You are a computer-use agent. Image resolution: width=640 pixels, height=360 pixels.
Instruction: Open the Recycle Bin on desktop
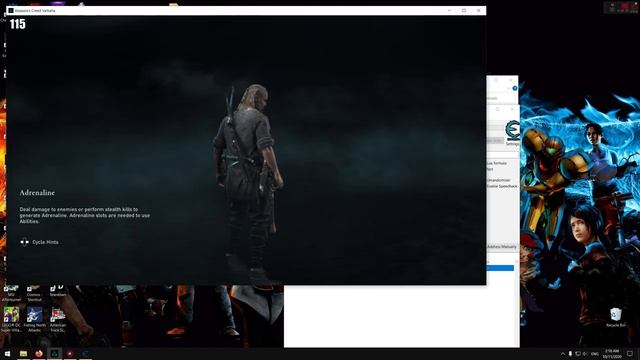[x=616, y=318]
